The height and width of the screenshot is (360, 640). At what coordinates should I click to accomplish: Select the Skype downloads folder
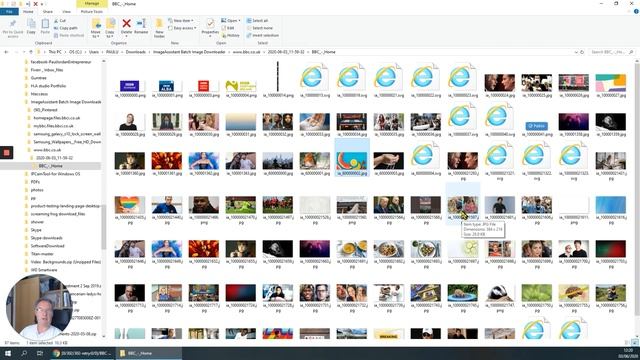(47, 238)
